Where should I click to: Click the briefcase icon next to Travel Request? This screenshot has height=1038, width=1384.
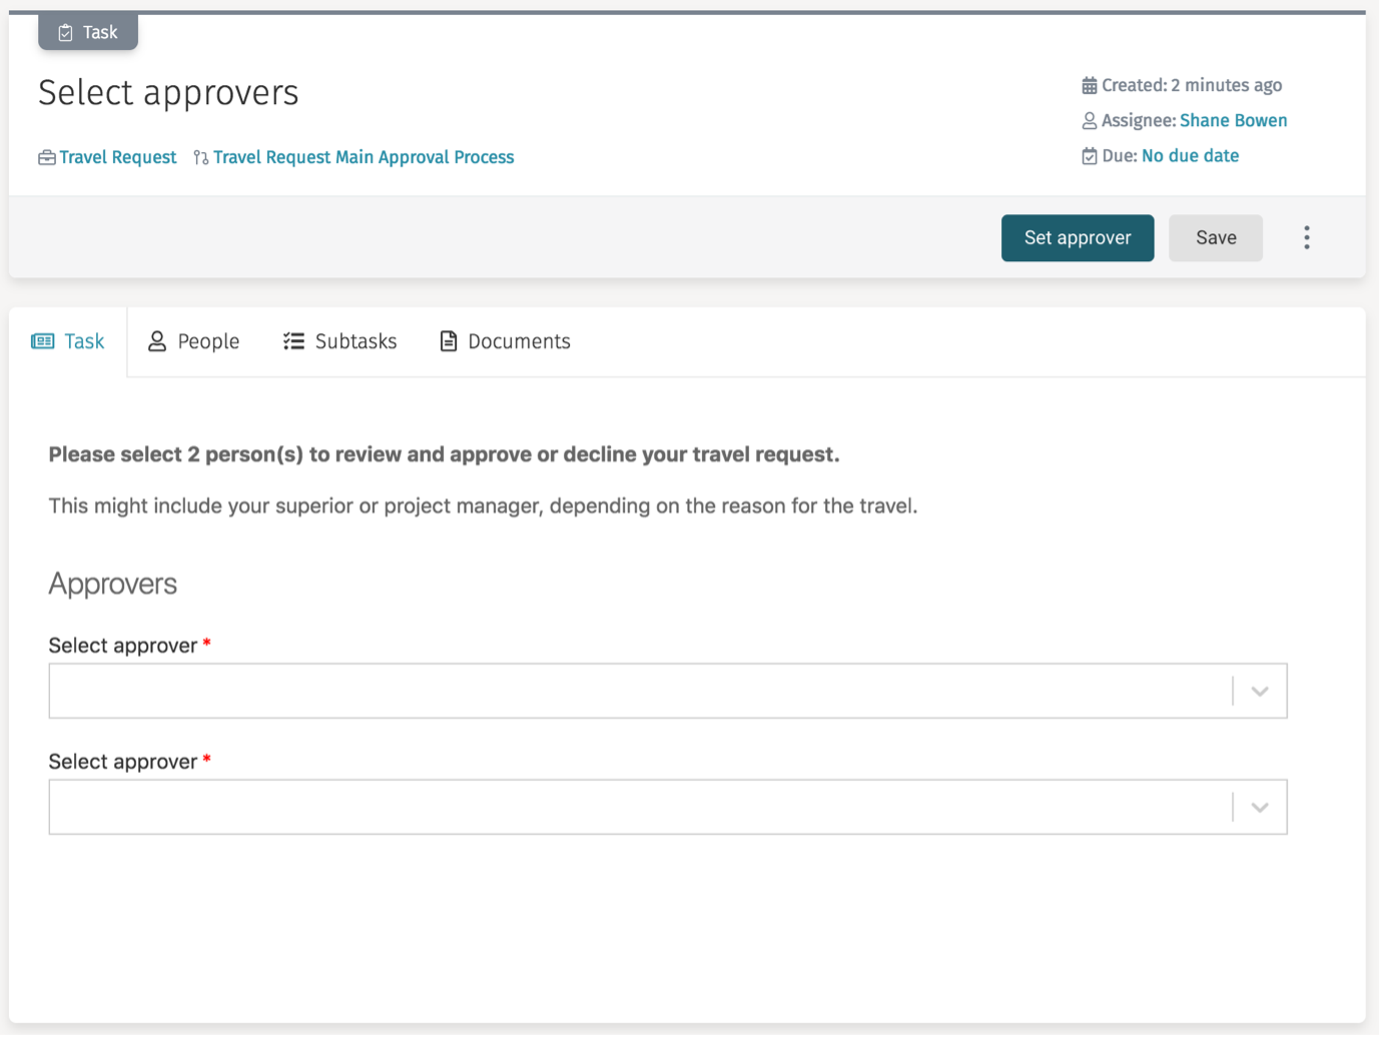click(46, 157)
